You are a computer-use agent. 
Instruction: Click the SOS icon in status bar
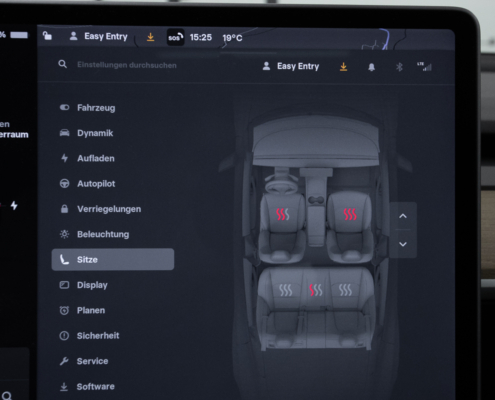point(175,37)
